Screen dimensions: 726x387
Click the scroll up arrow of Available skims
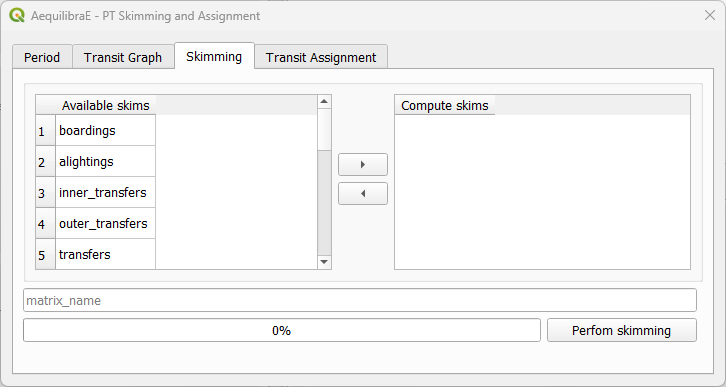pos(324,101)
